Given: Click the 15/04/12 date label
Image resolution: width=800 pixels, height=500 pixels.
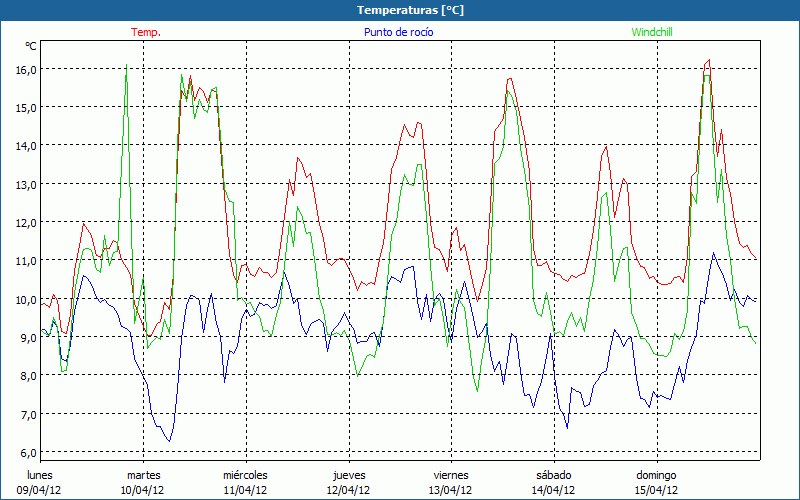Looking at the screenshot, I should (x=657, y=490).
